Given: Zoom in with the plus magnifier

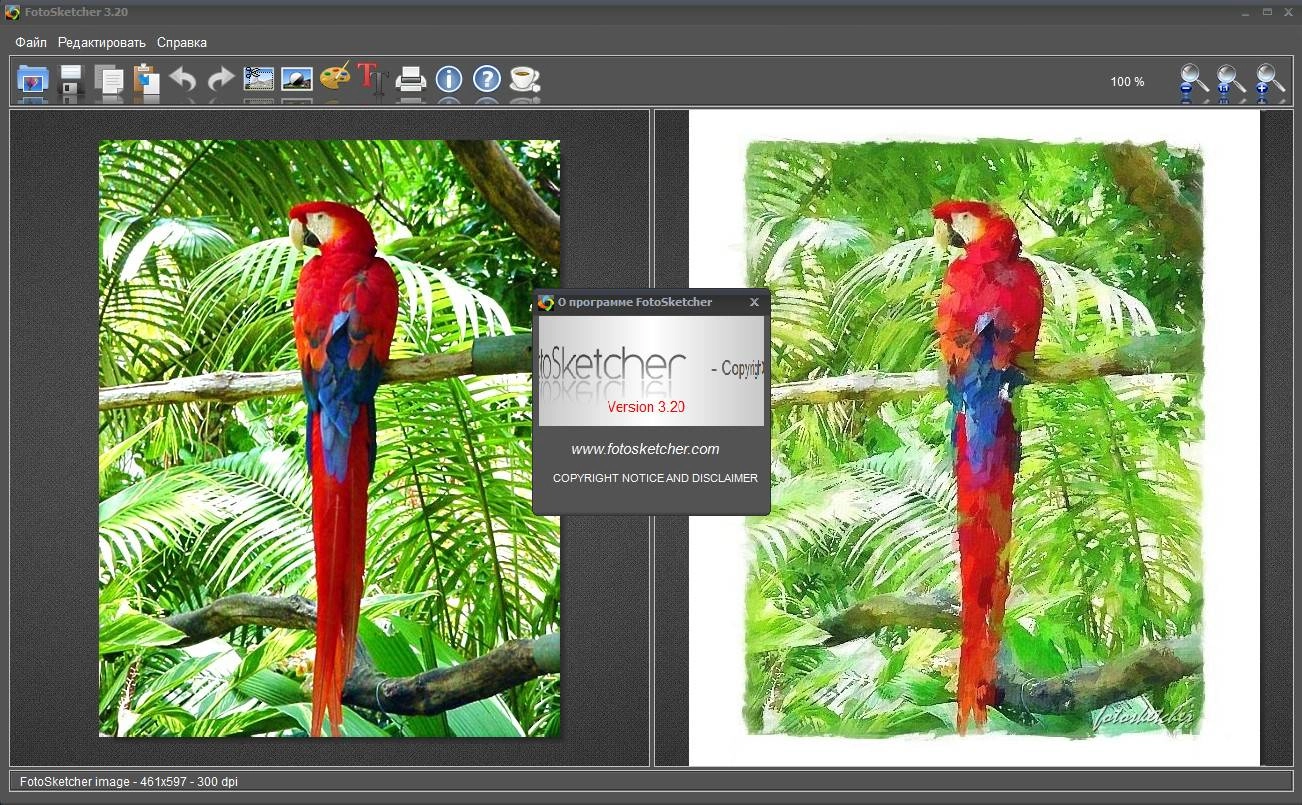Looking at the screenshot, I should pos(1270,81).
